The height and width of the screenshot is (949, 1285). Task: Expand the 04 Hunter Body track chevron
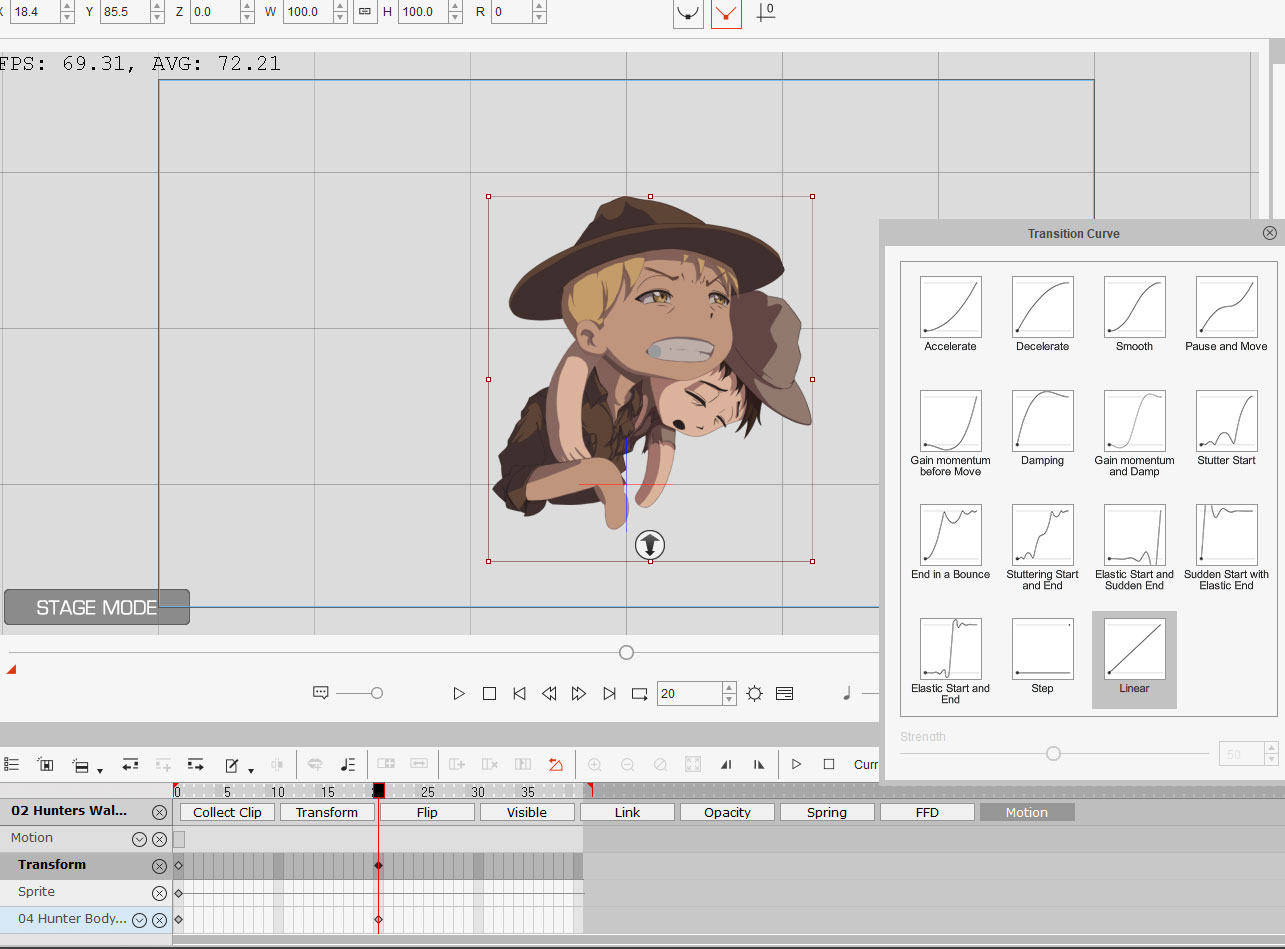[140, 920]
